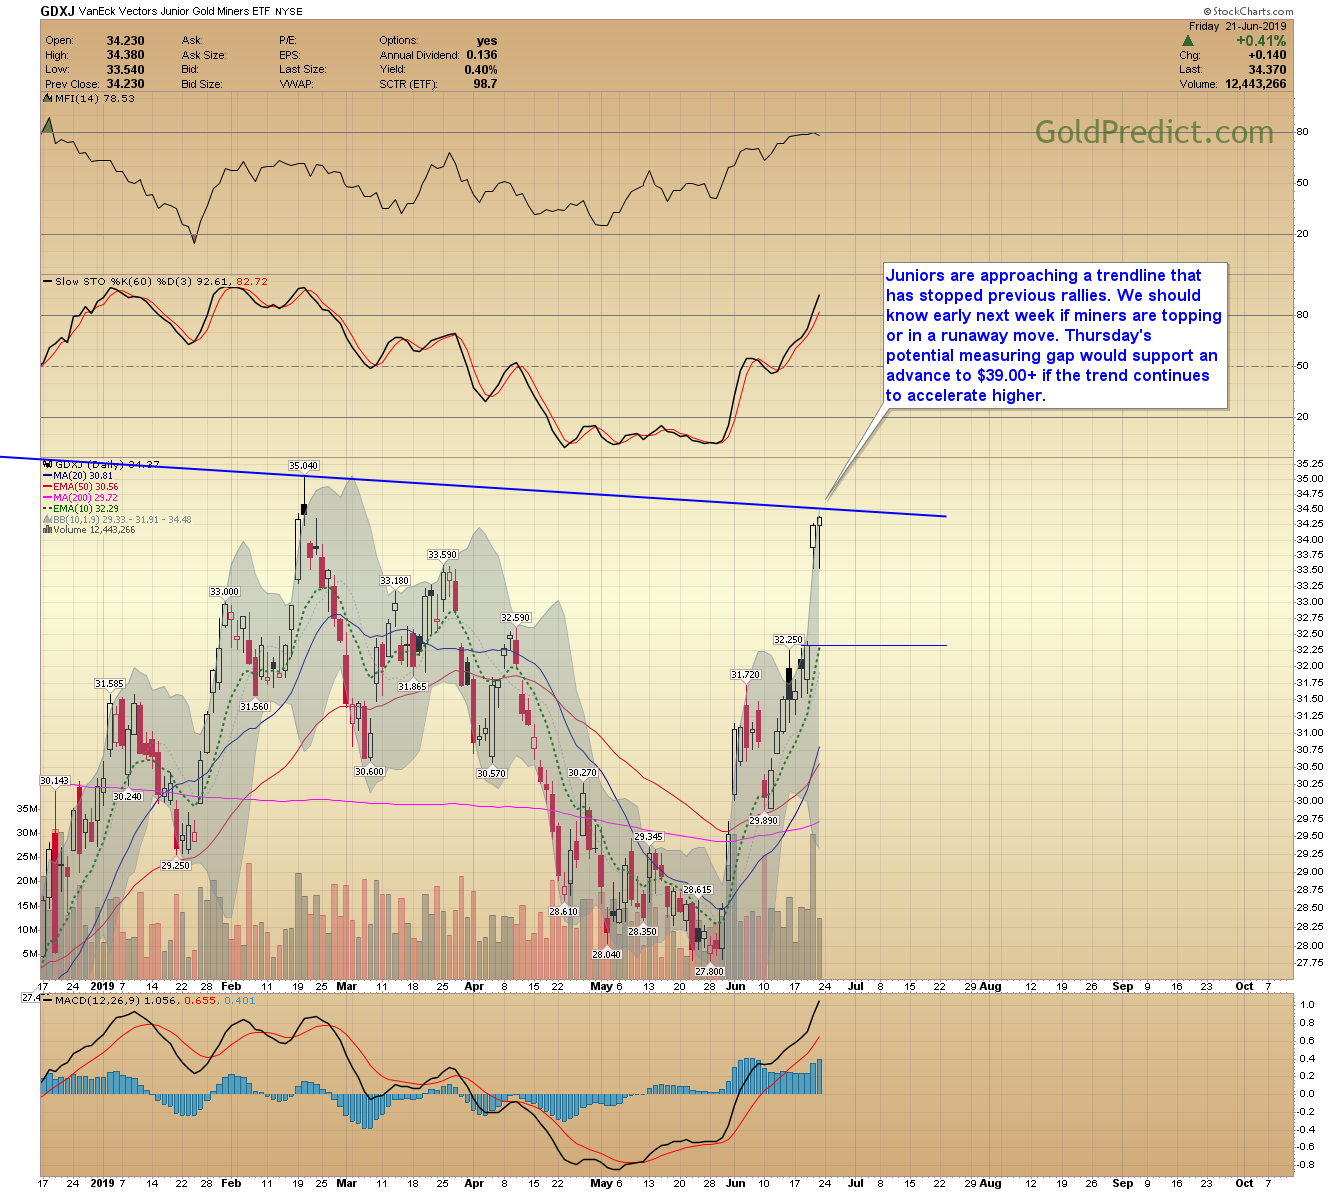Click the 31.585 price label on chart

click(109, 684)
